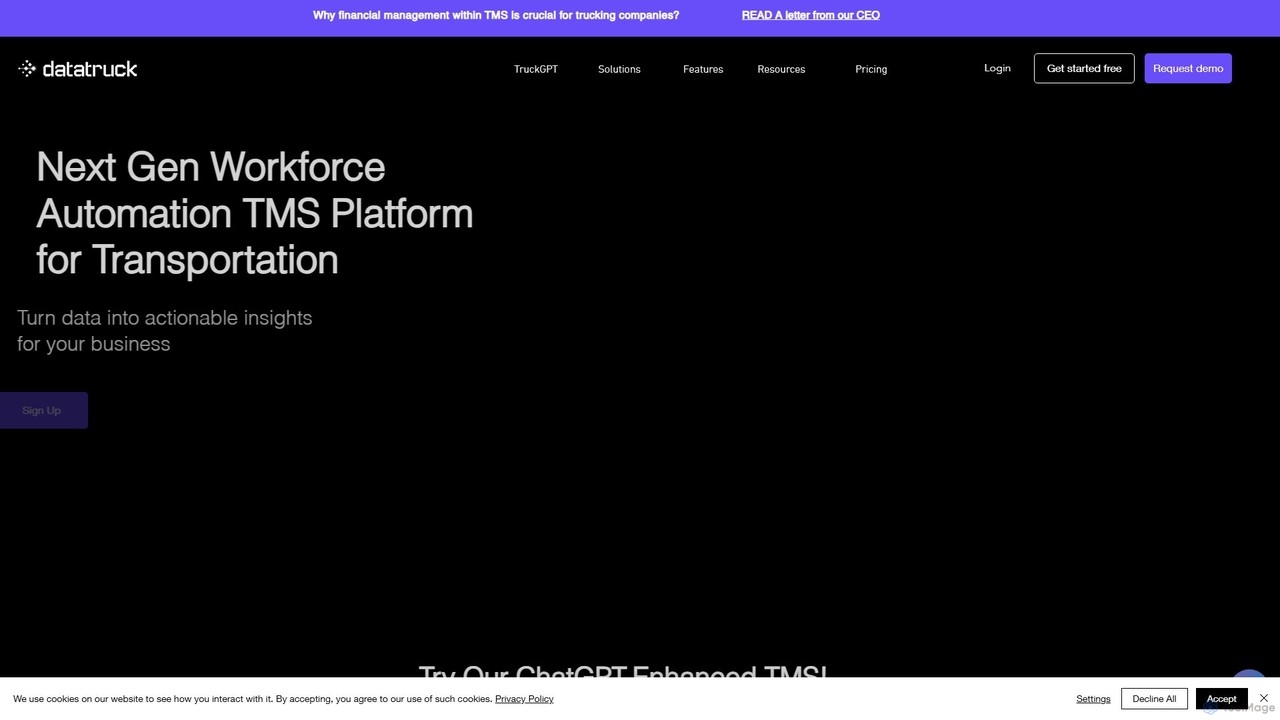Click Decline All cookies button

coord(1154,699)
